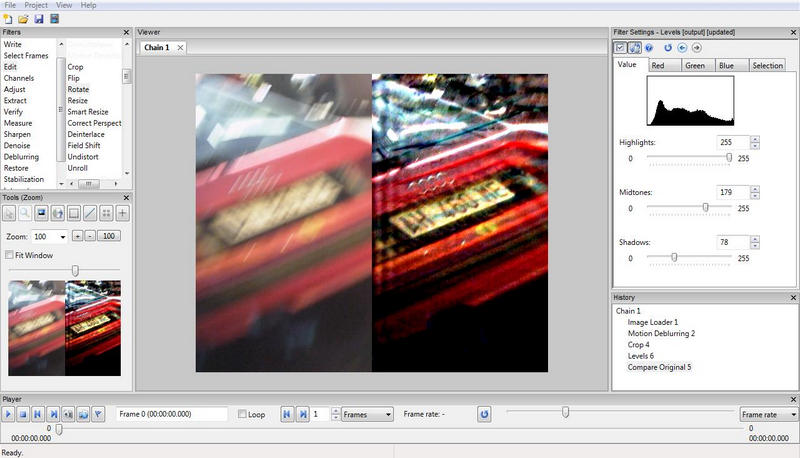Click the Save floppy-disk icon
The image size is (800, 458).
(39, 19)
